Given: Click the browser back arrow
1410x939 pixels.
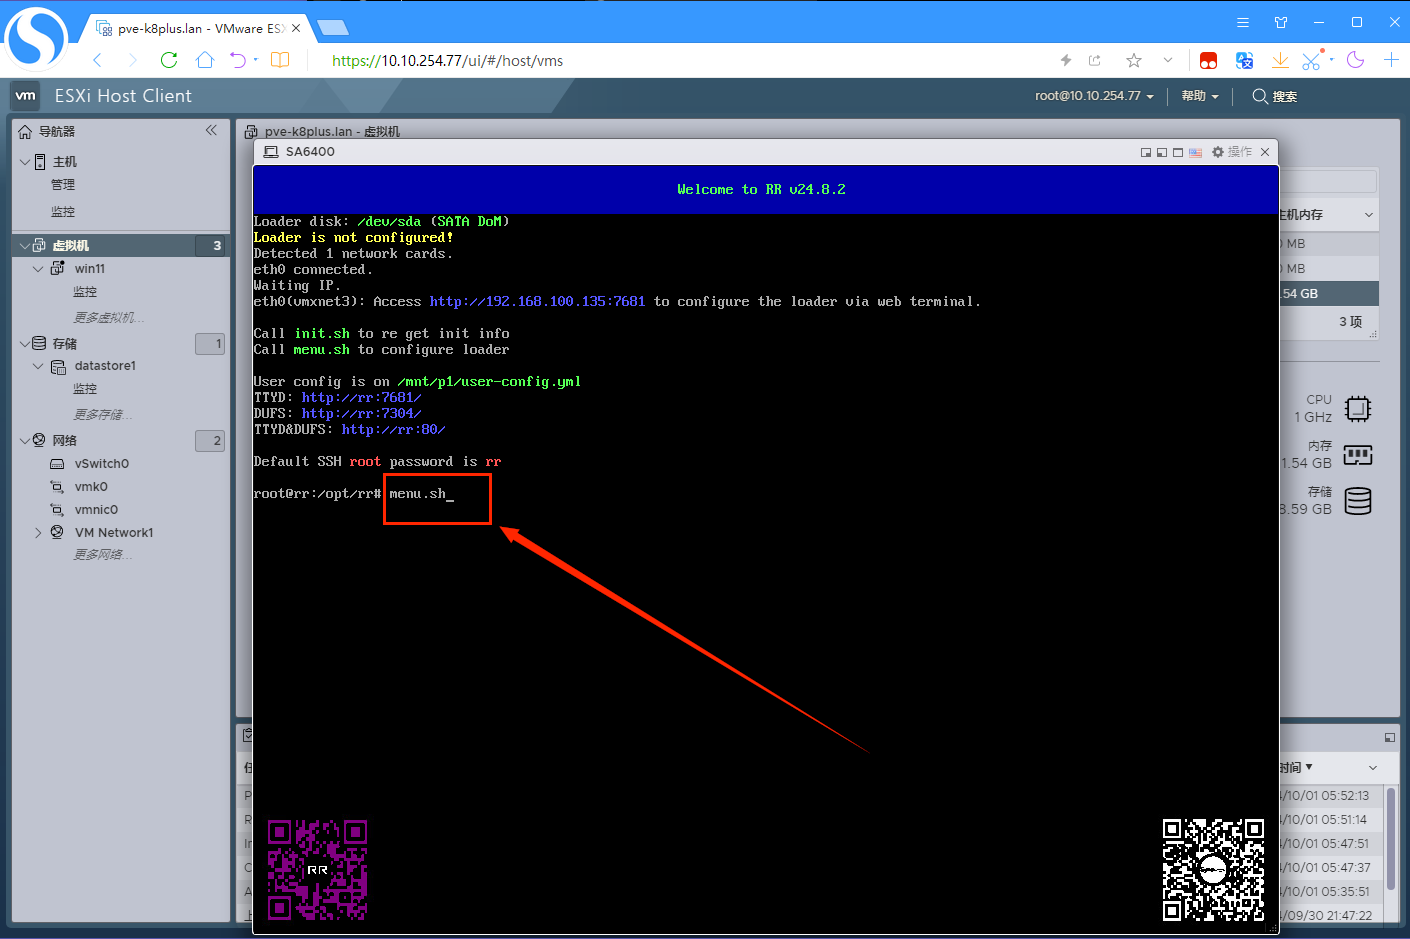Looking at the screenshot, I should point(98,60).
